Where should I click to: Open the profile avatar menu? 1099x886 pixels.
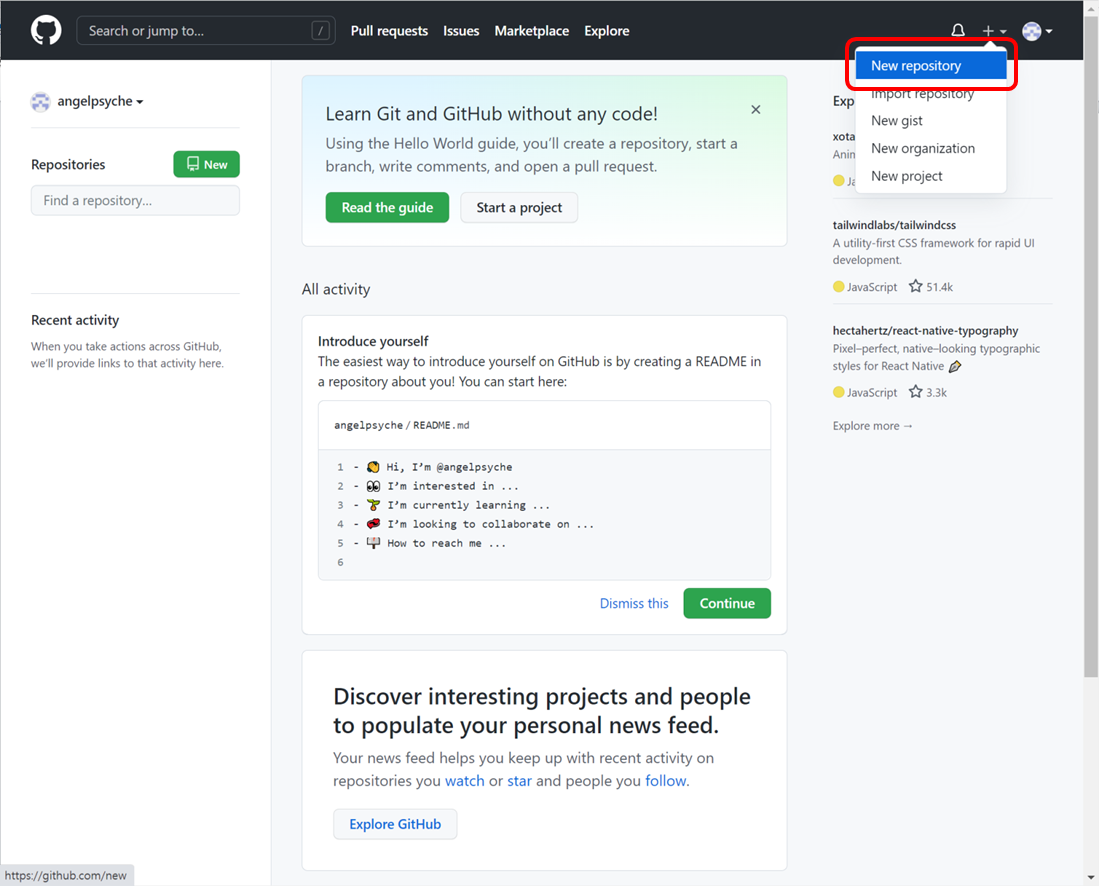coord(1037,31)
